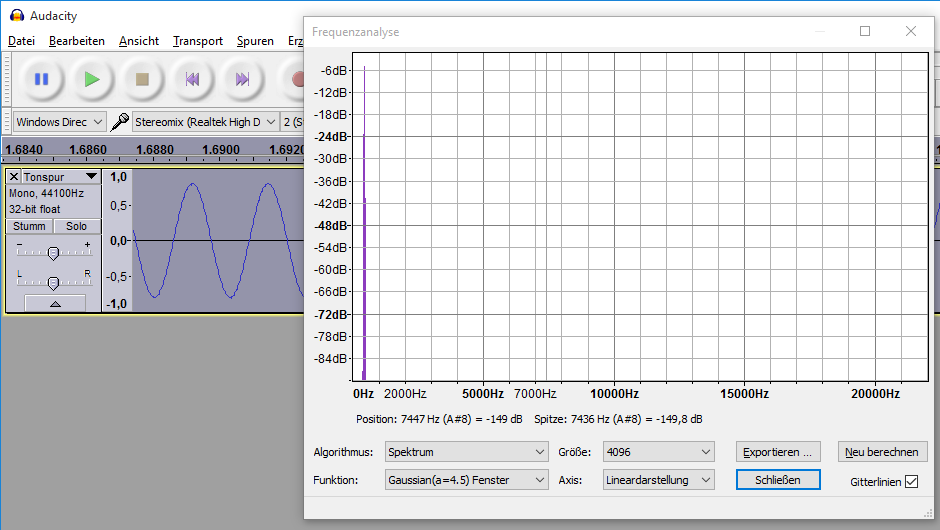
Task: Close the Tonspur track with the X
Action: pyautogui.click(x=14, y=177)
